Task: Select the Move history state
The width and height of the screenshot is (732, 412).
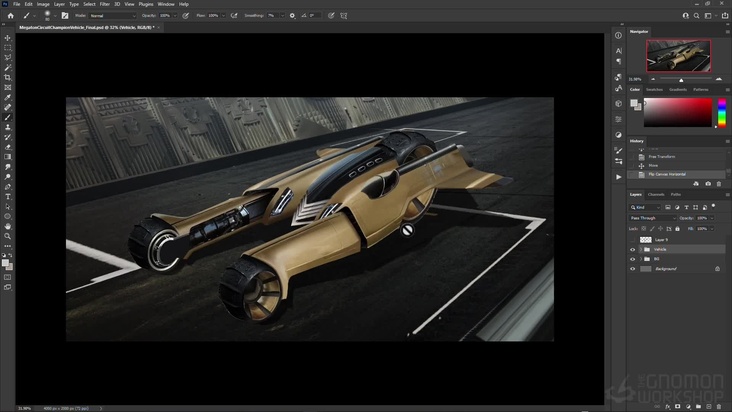Action: pyautogui.click(x=653, y=165)
